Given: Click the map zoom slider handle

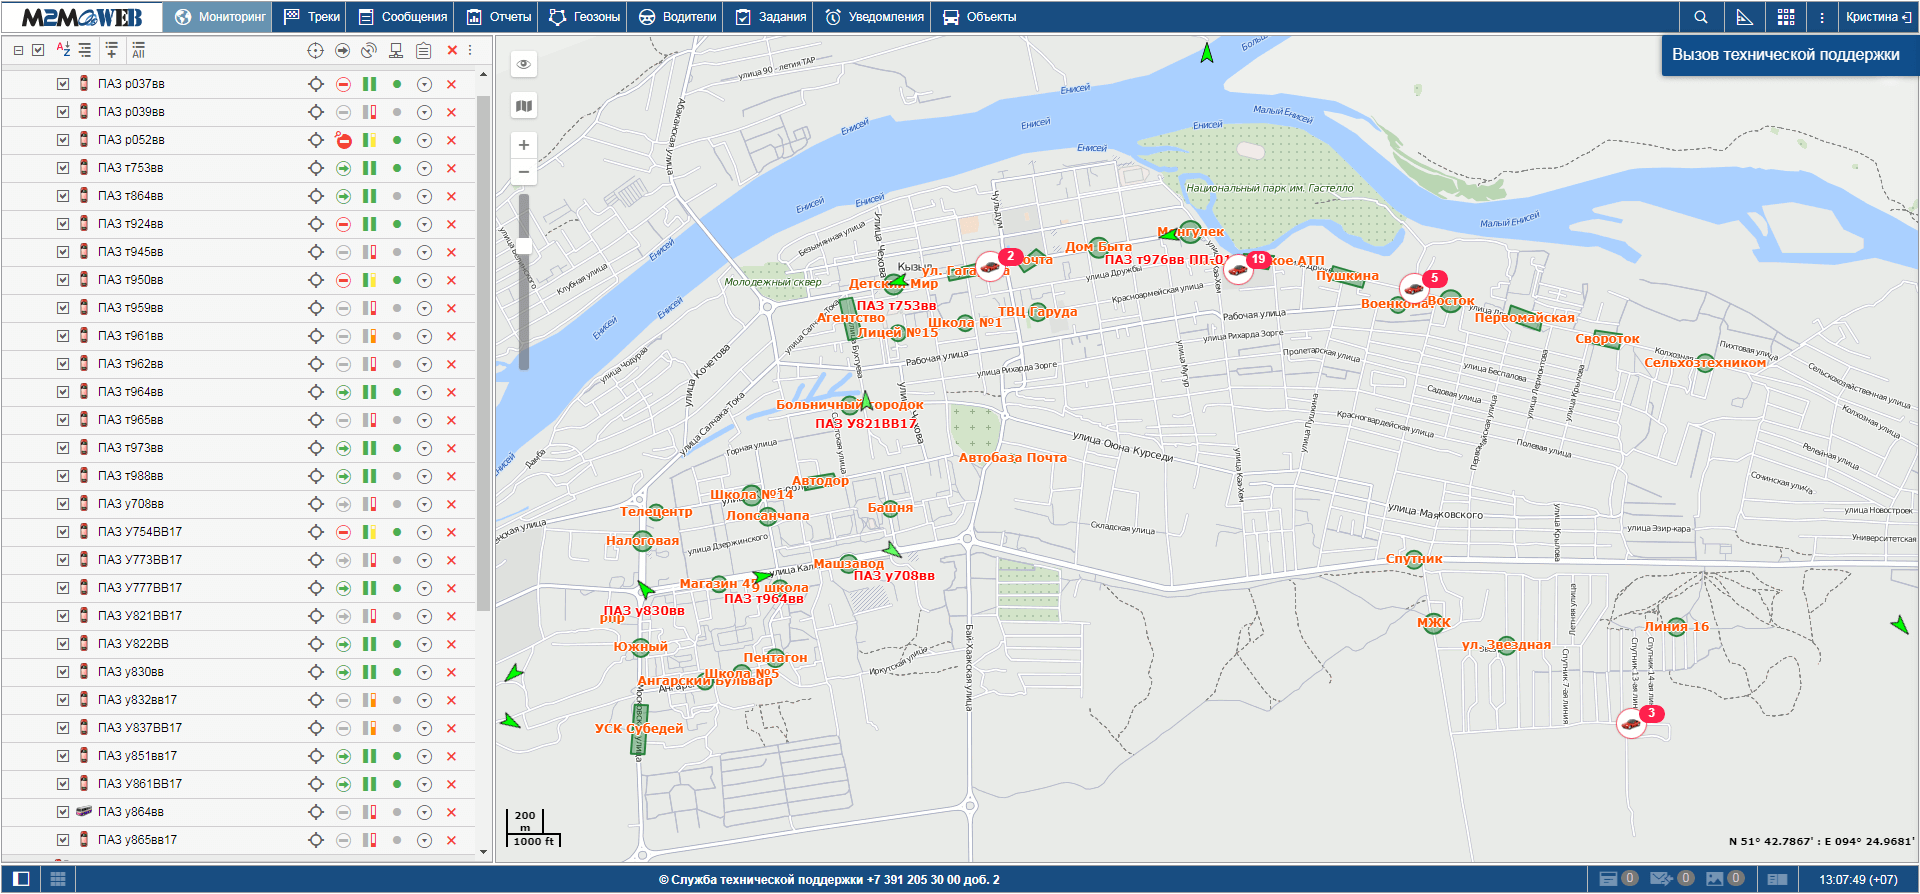Looking at the screenshot, I should 523,245.
